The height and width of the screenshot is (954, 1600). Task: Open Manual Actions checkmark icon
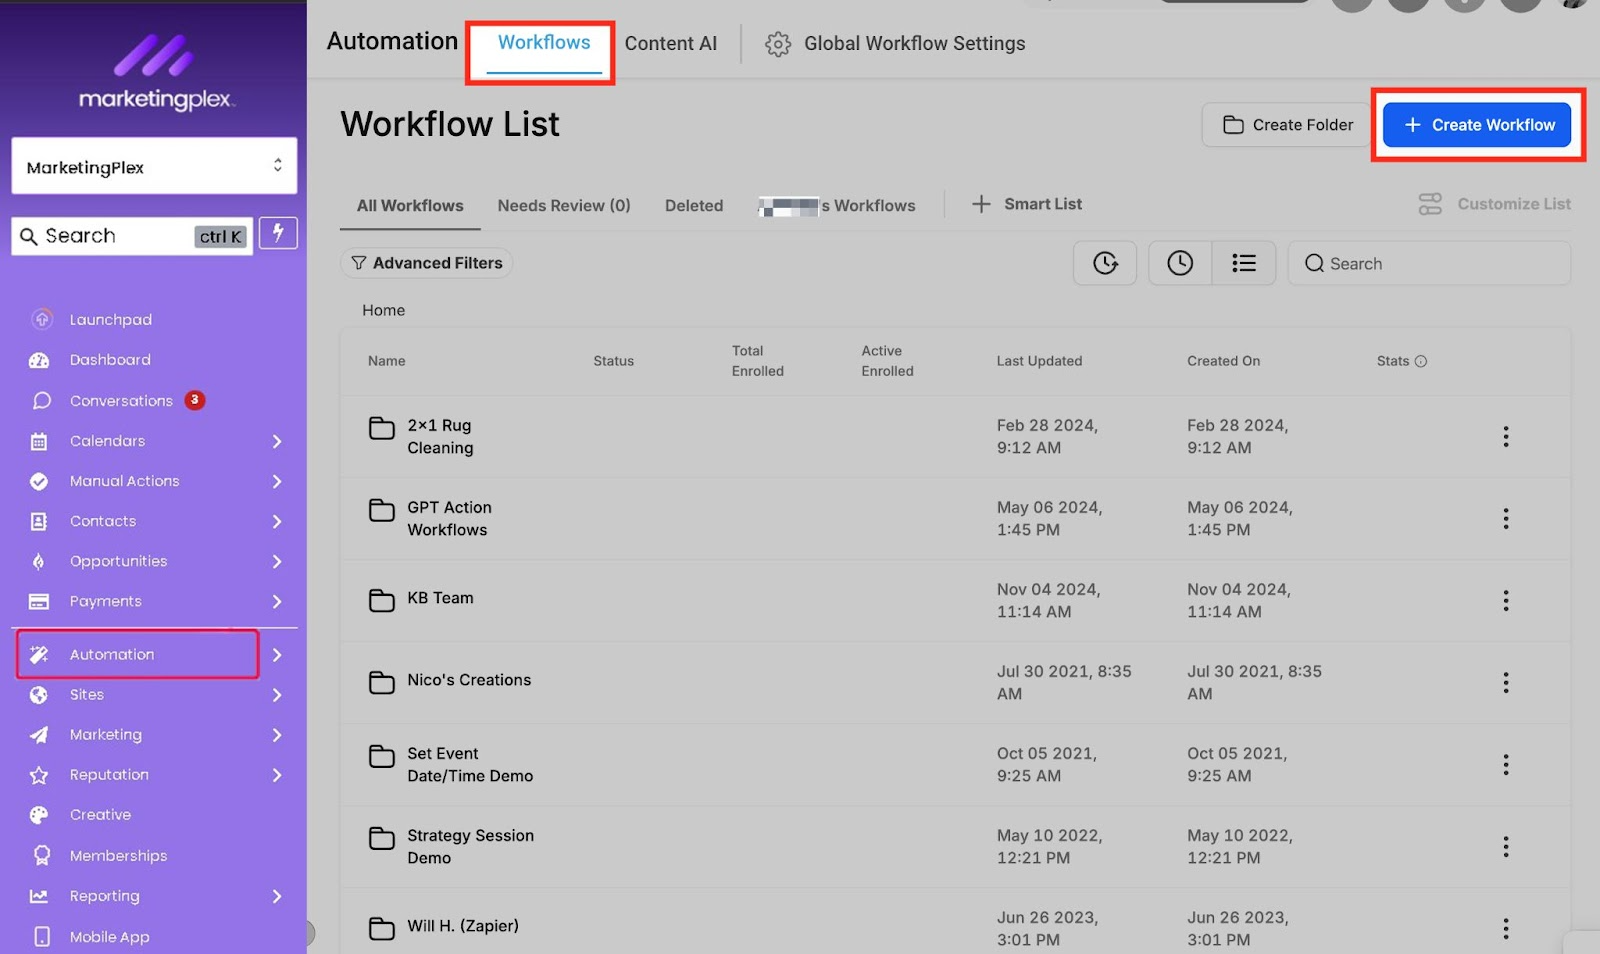click(39, 481)
